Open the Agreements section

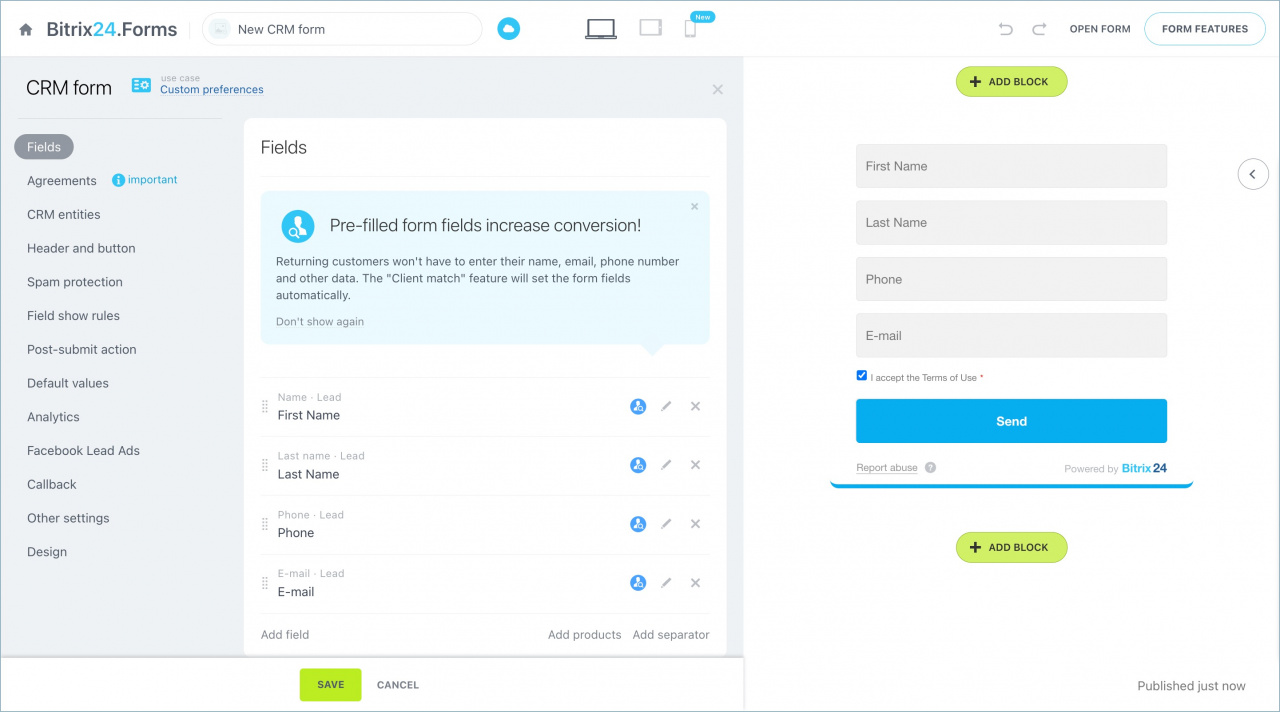tap(62, 181)
